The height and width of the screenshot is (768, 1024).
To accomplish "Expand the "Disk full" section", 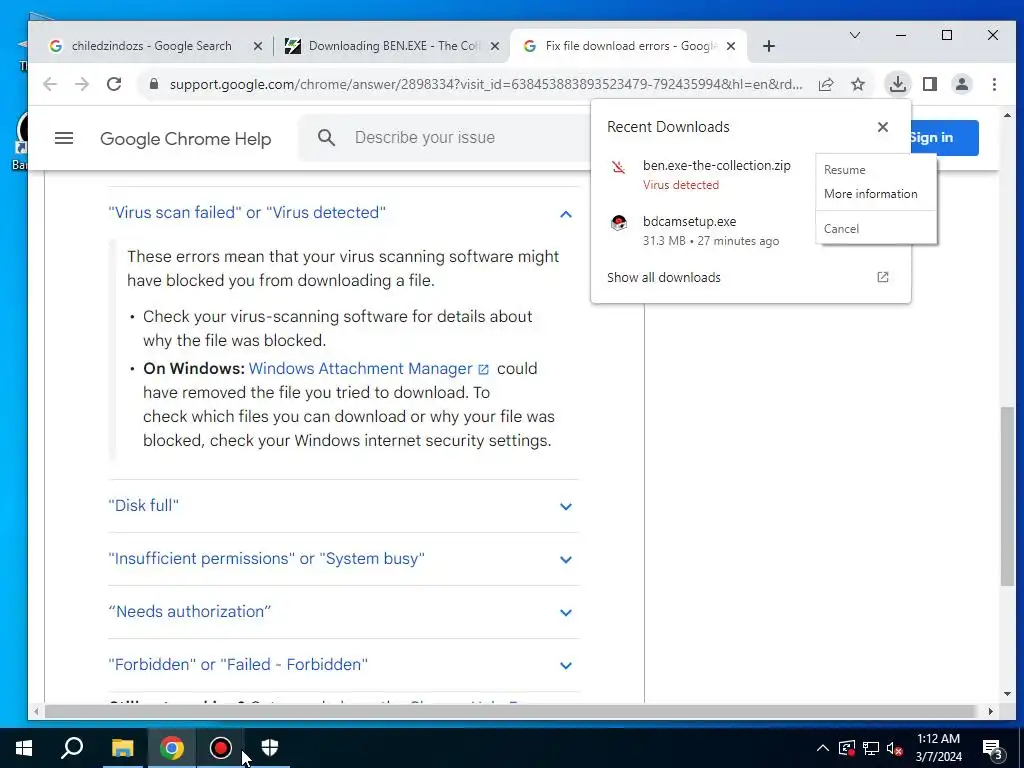I will click(x=343, y=506).
